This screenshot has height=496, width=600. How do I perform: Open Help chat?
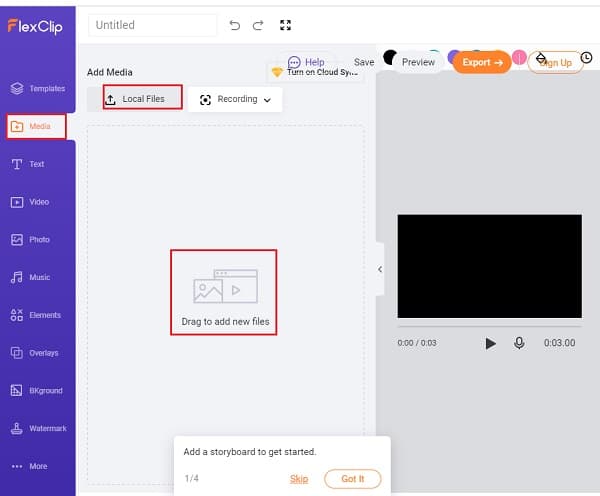click(x=306, y=62)
